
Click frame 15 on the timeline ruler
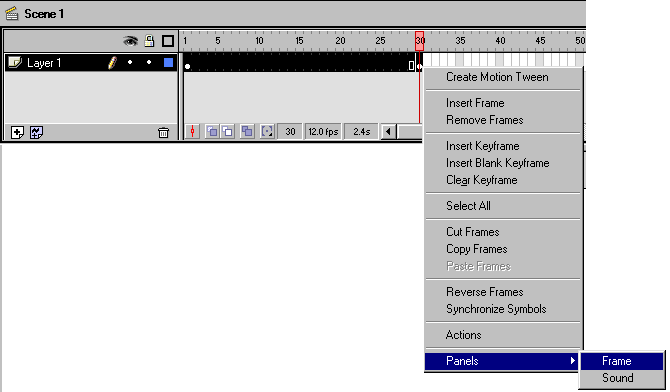(300, 41)
